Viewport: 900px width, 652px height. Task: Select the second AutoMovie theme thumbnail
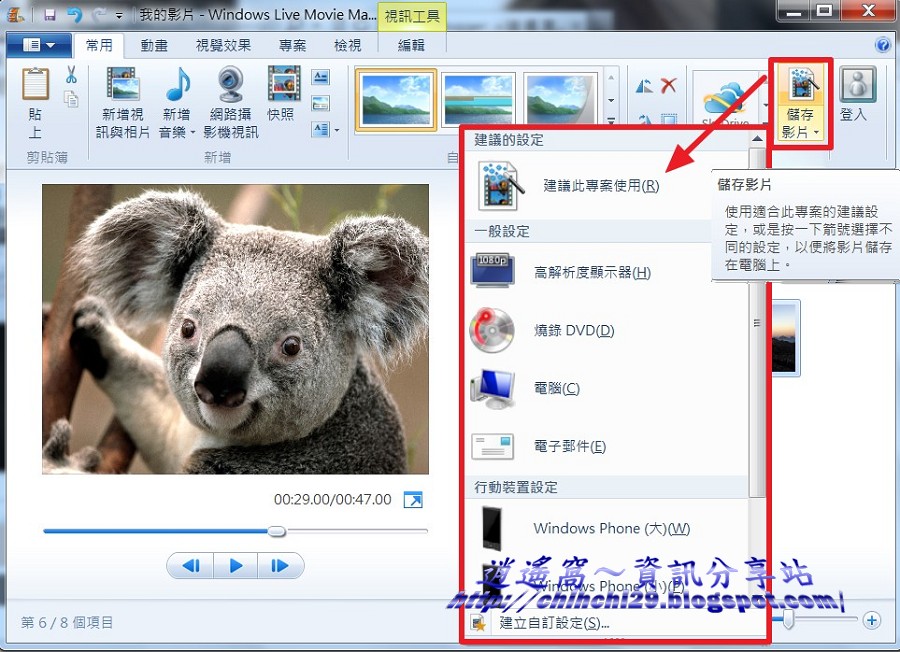pos(478,99)
